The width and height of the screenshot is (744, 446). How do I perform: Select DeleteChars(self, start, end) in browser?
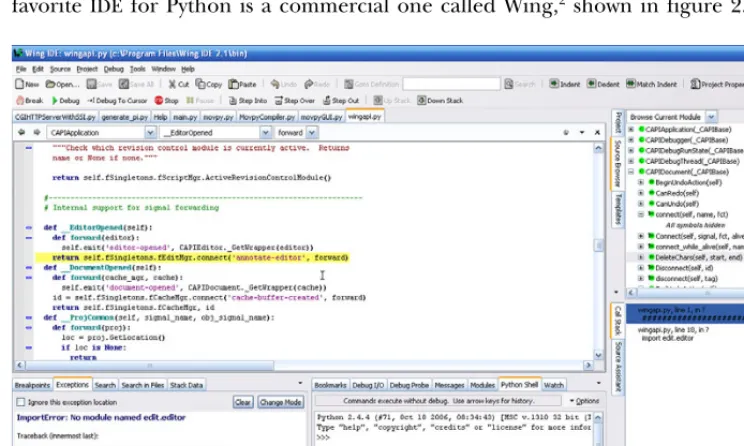click(x=698, y=257)
